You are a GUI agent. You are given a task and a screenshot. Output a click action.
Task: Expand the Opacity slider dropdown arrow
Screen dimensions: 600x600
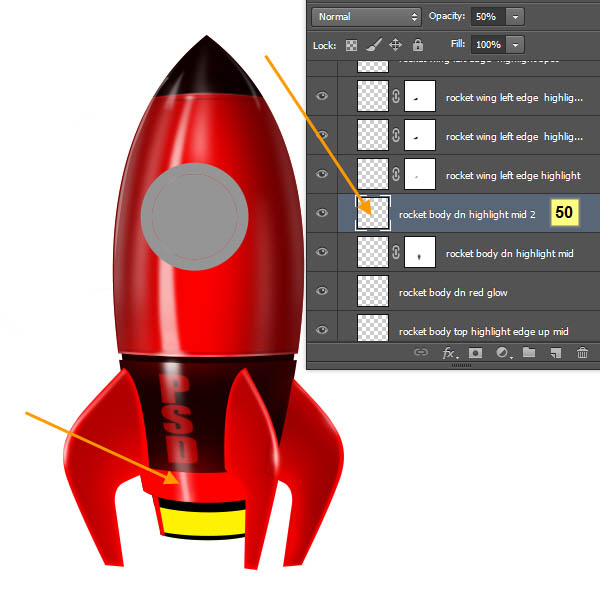[x=515, y=17]
